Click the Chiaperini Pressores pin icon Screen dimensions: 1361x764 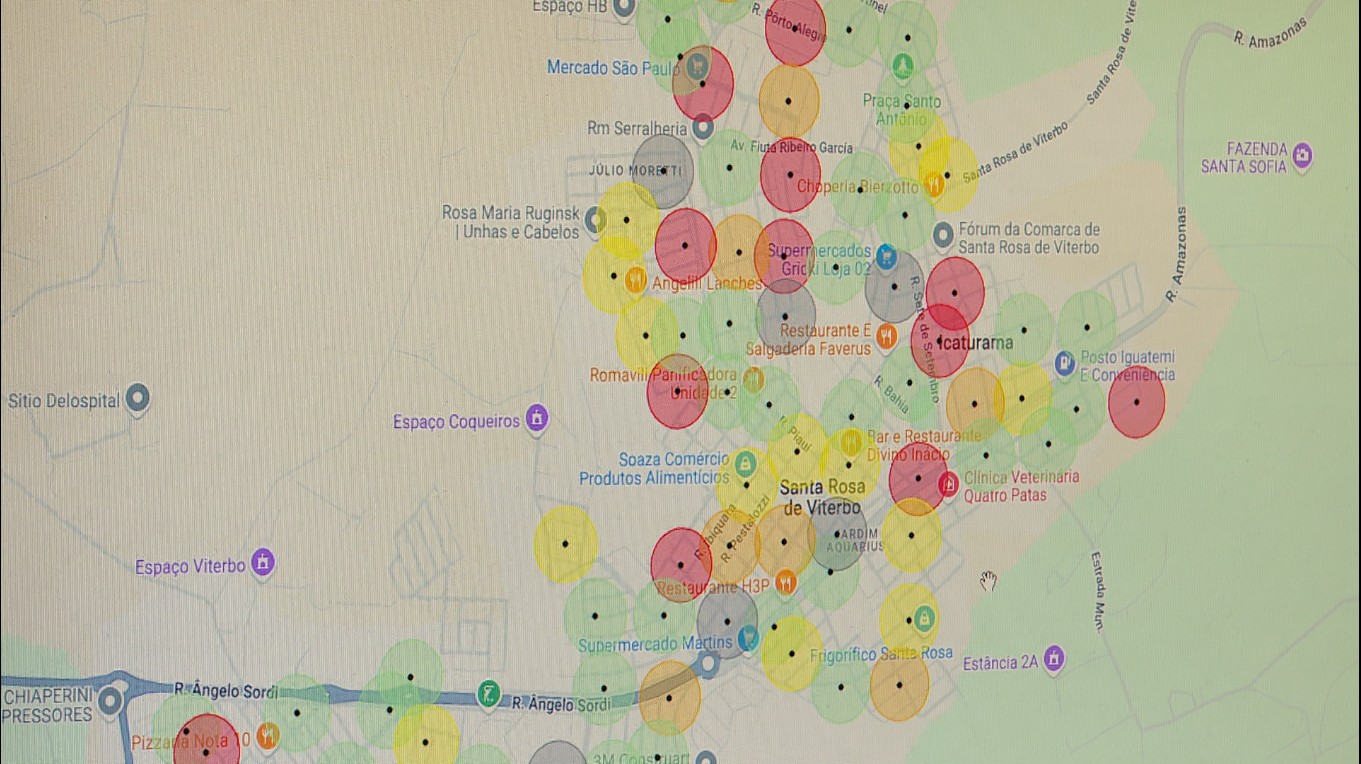click(109, 702)
